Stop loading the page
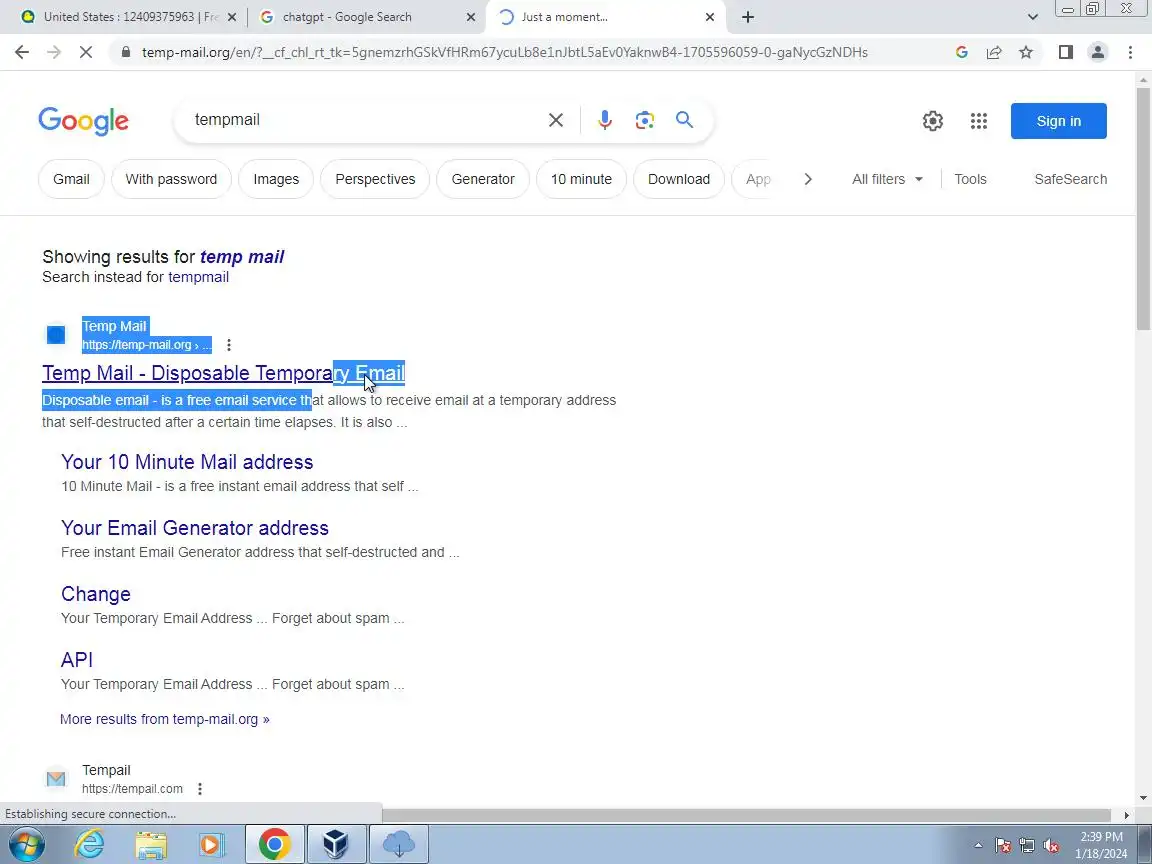This screenshot has height=864, width=1152. point(86,52)
